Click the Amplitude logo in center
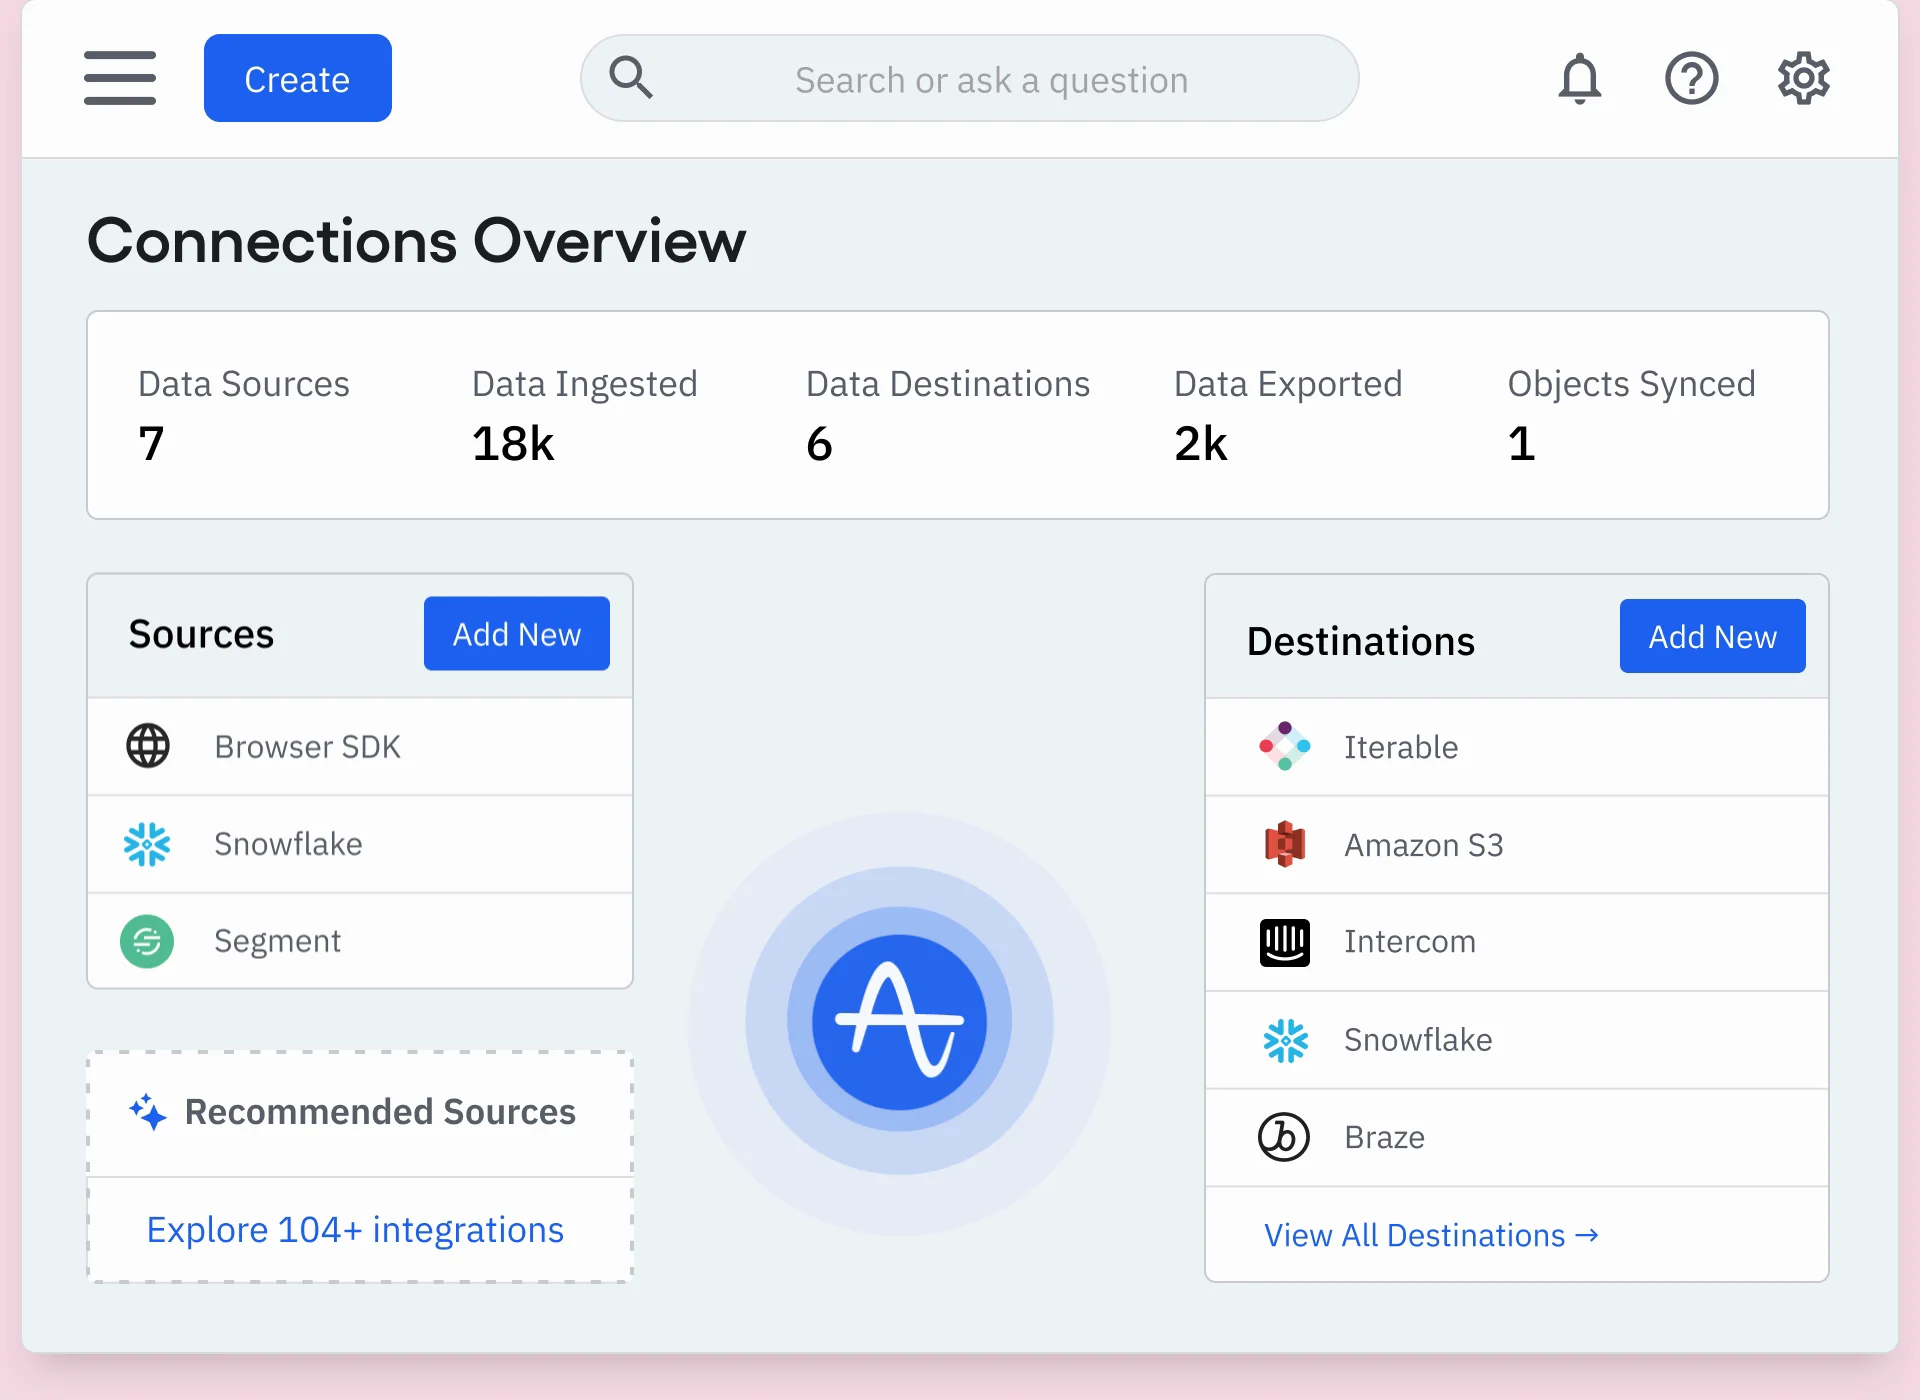Image resolution: width=1920 pixels, height=1400 pixels. pyautogui.click(x=899, y=1022)
